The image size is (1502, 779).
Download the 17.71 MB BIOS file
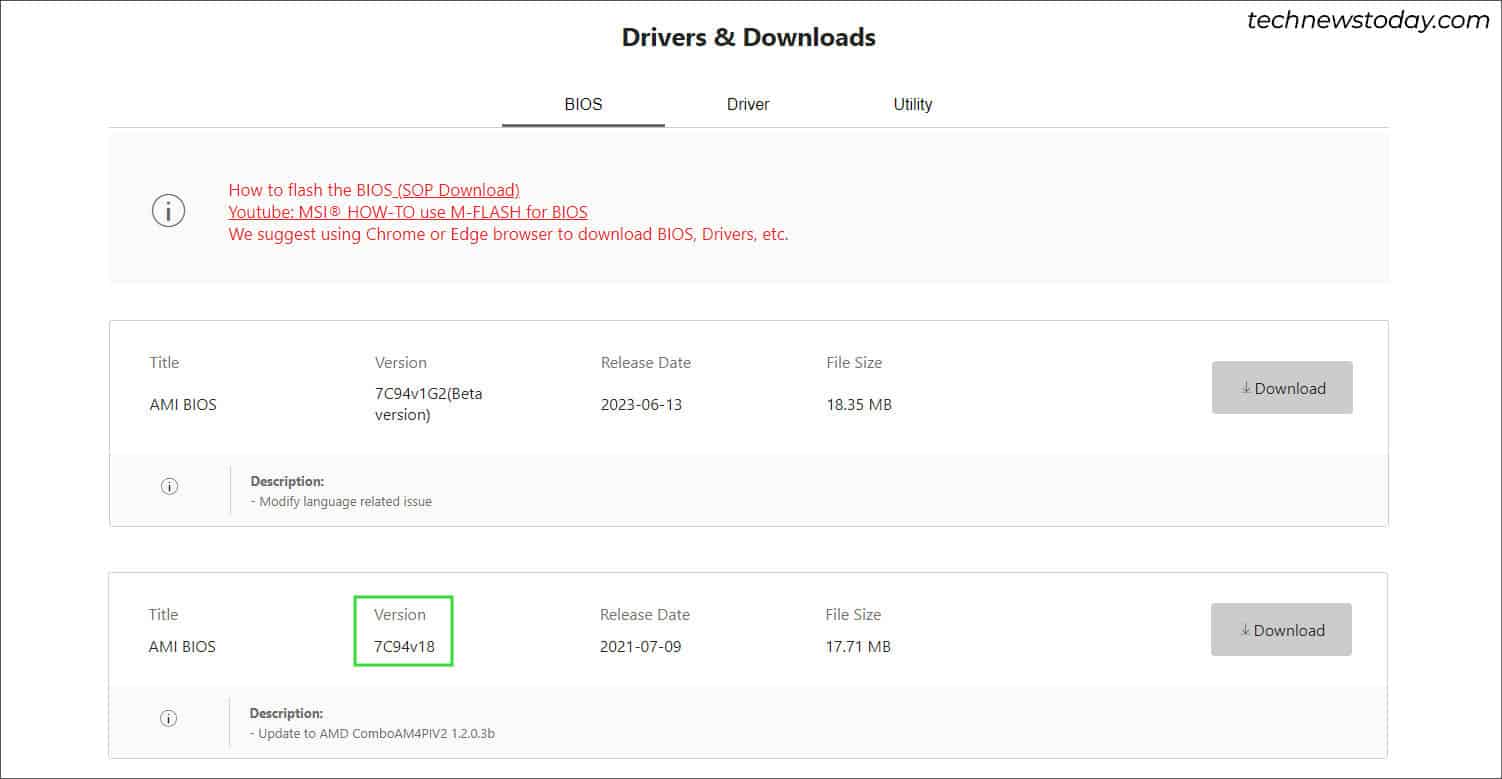[1281, 630]
